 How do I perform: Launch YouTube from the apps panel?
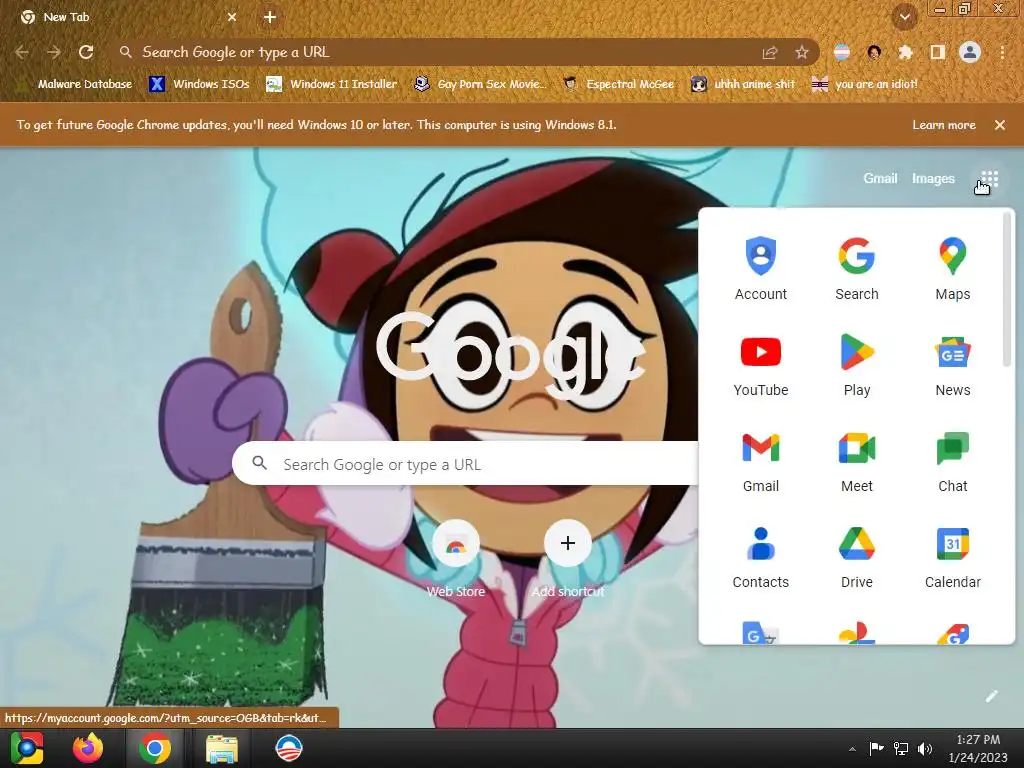pos(761,365)
